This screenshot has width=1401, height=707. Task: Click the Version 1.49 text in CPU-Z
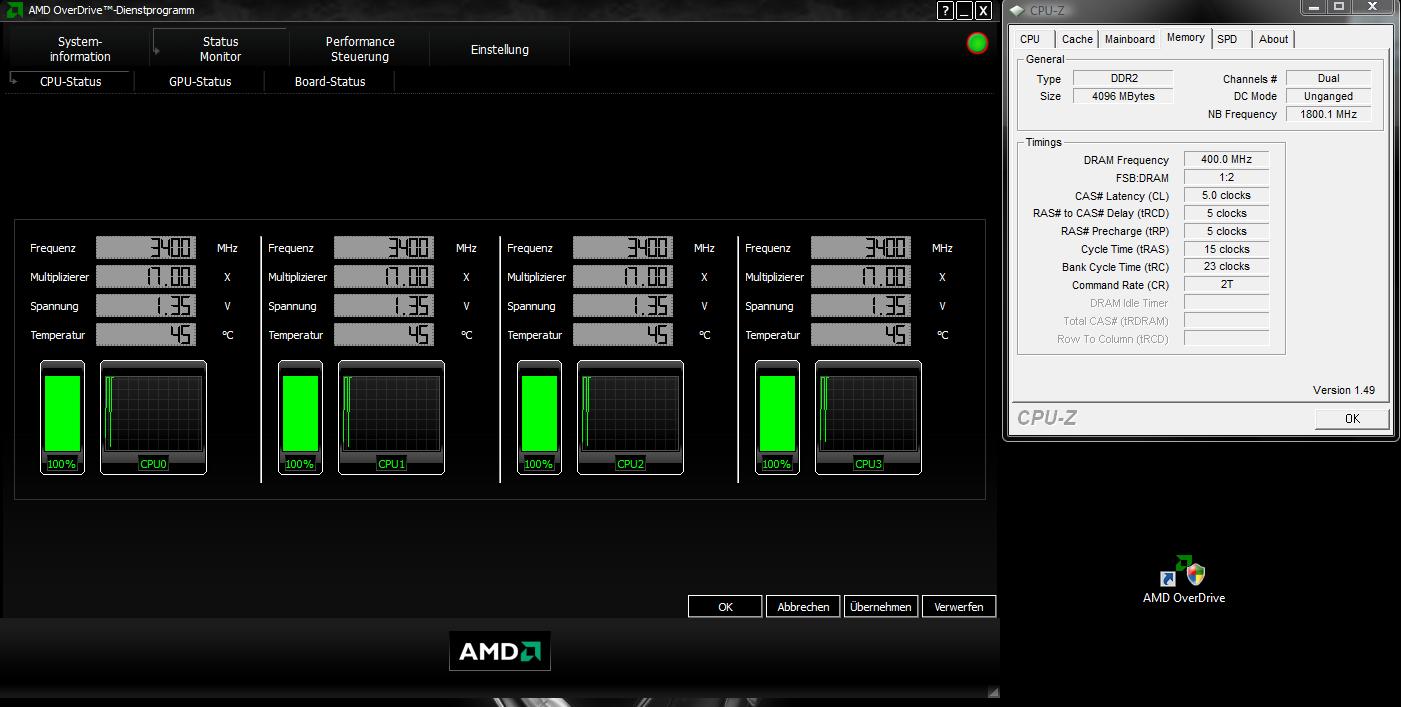(x=1343, y=390)
